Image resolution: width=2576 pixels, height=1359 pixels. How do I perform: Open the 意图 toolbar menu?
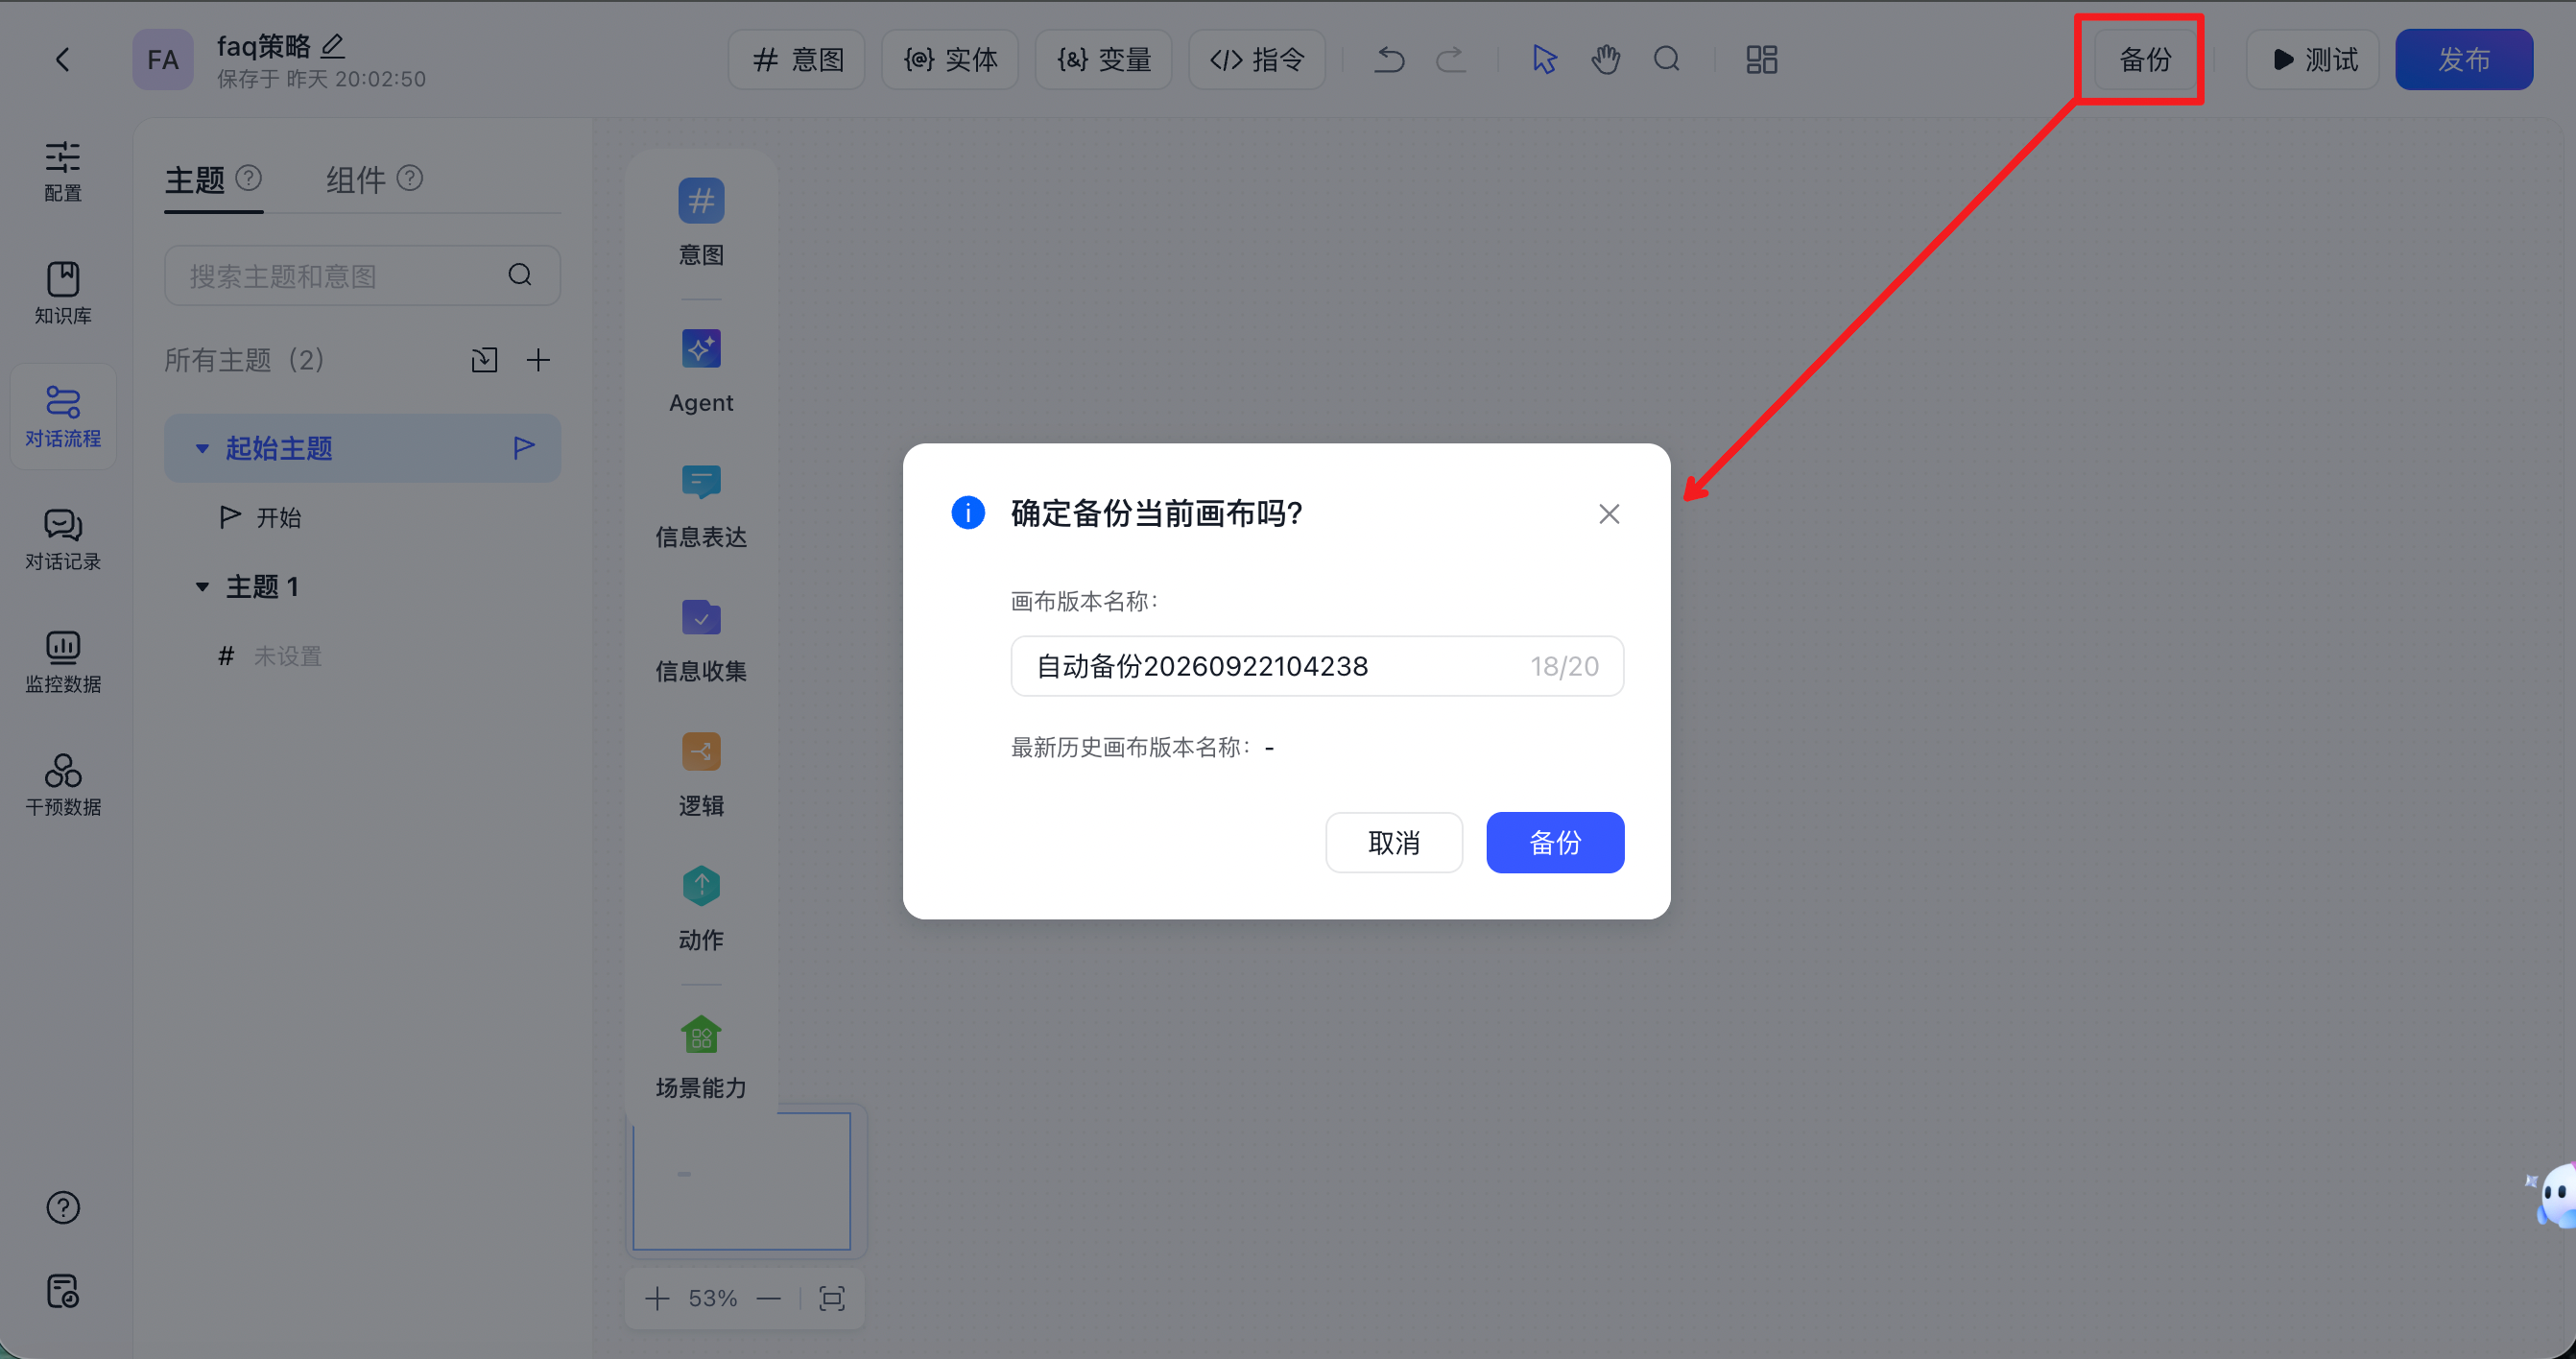797,60
